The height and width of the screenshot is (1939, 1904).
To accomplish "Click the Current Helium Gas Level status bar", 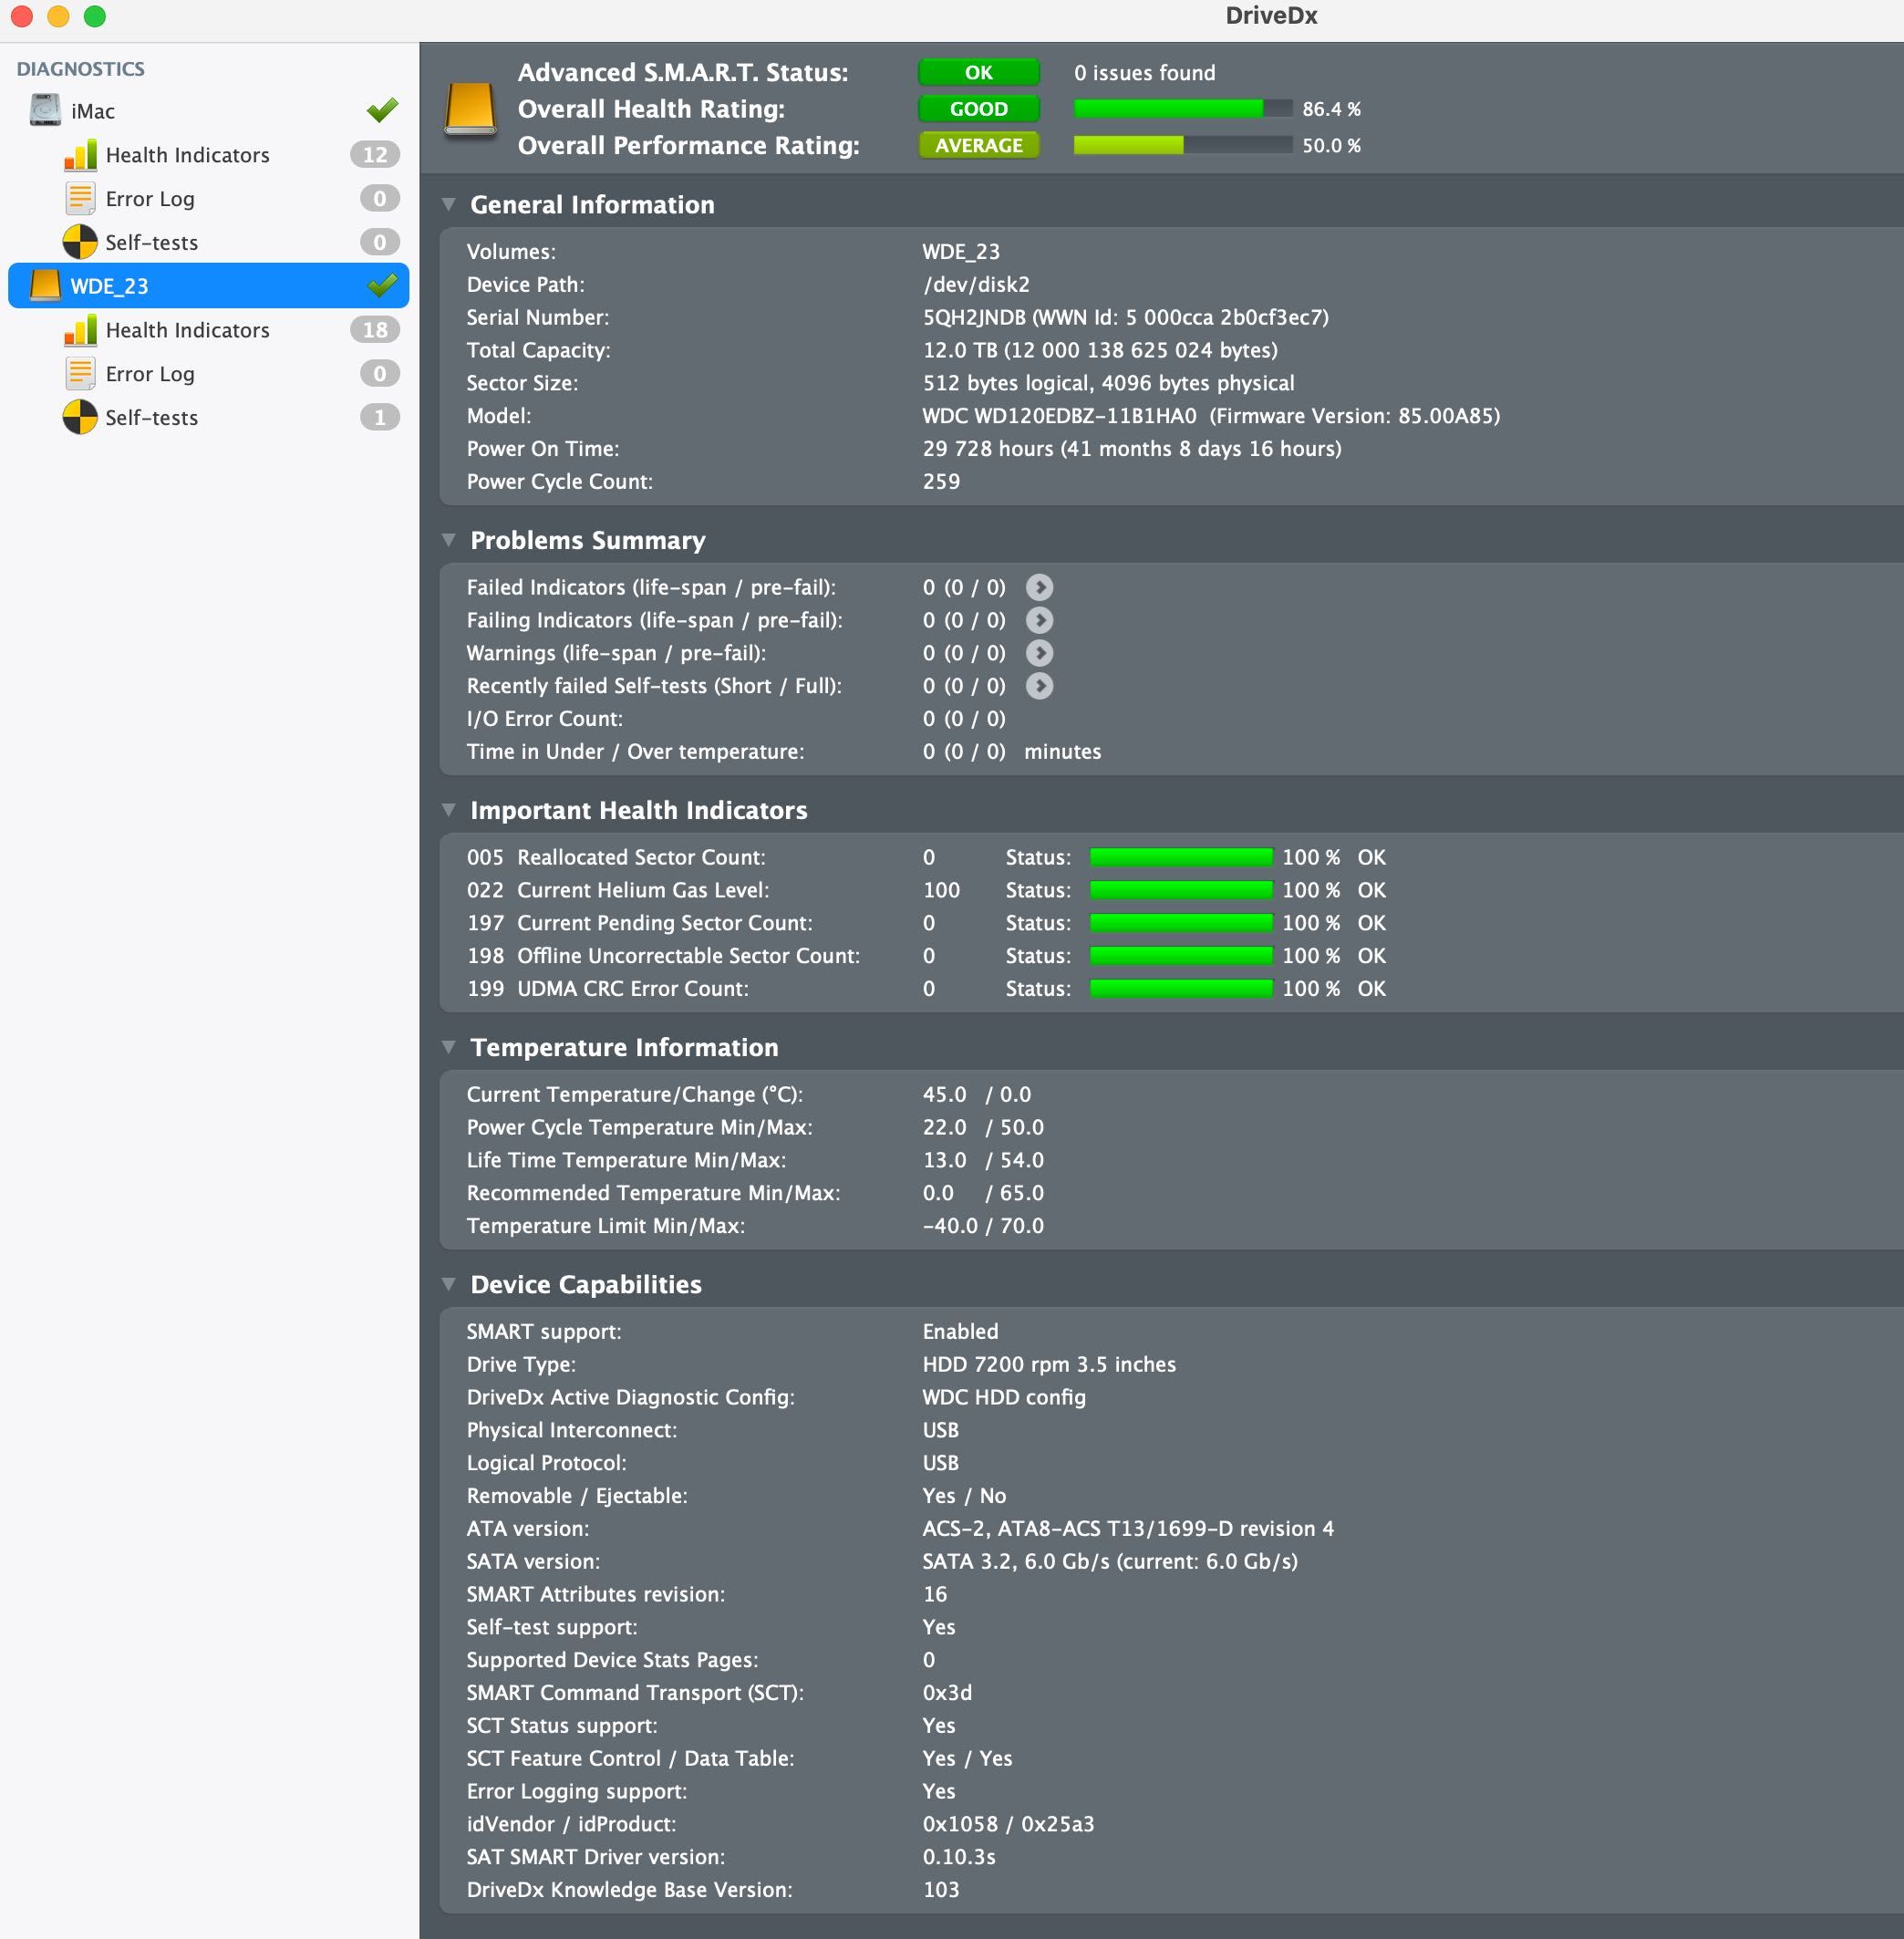I will 1181,890.
